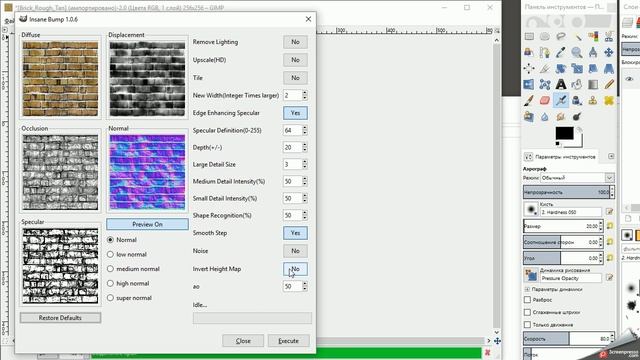Click Medium Detail Intensity value field
The width and height of the screenshot is (640, 360).
point(292,182)
